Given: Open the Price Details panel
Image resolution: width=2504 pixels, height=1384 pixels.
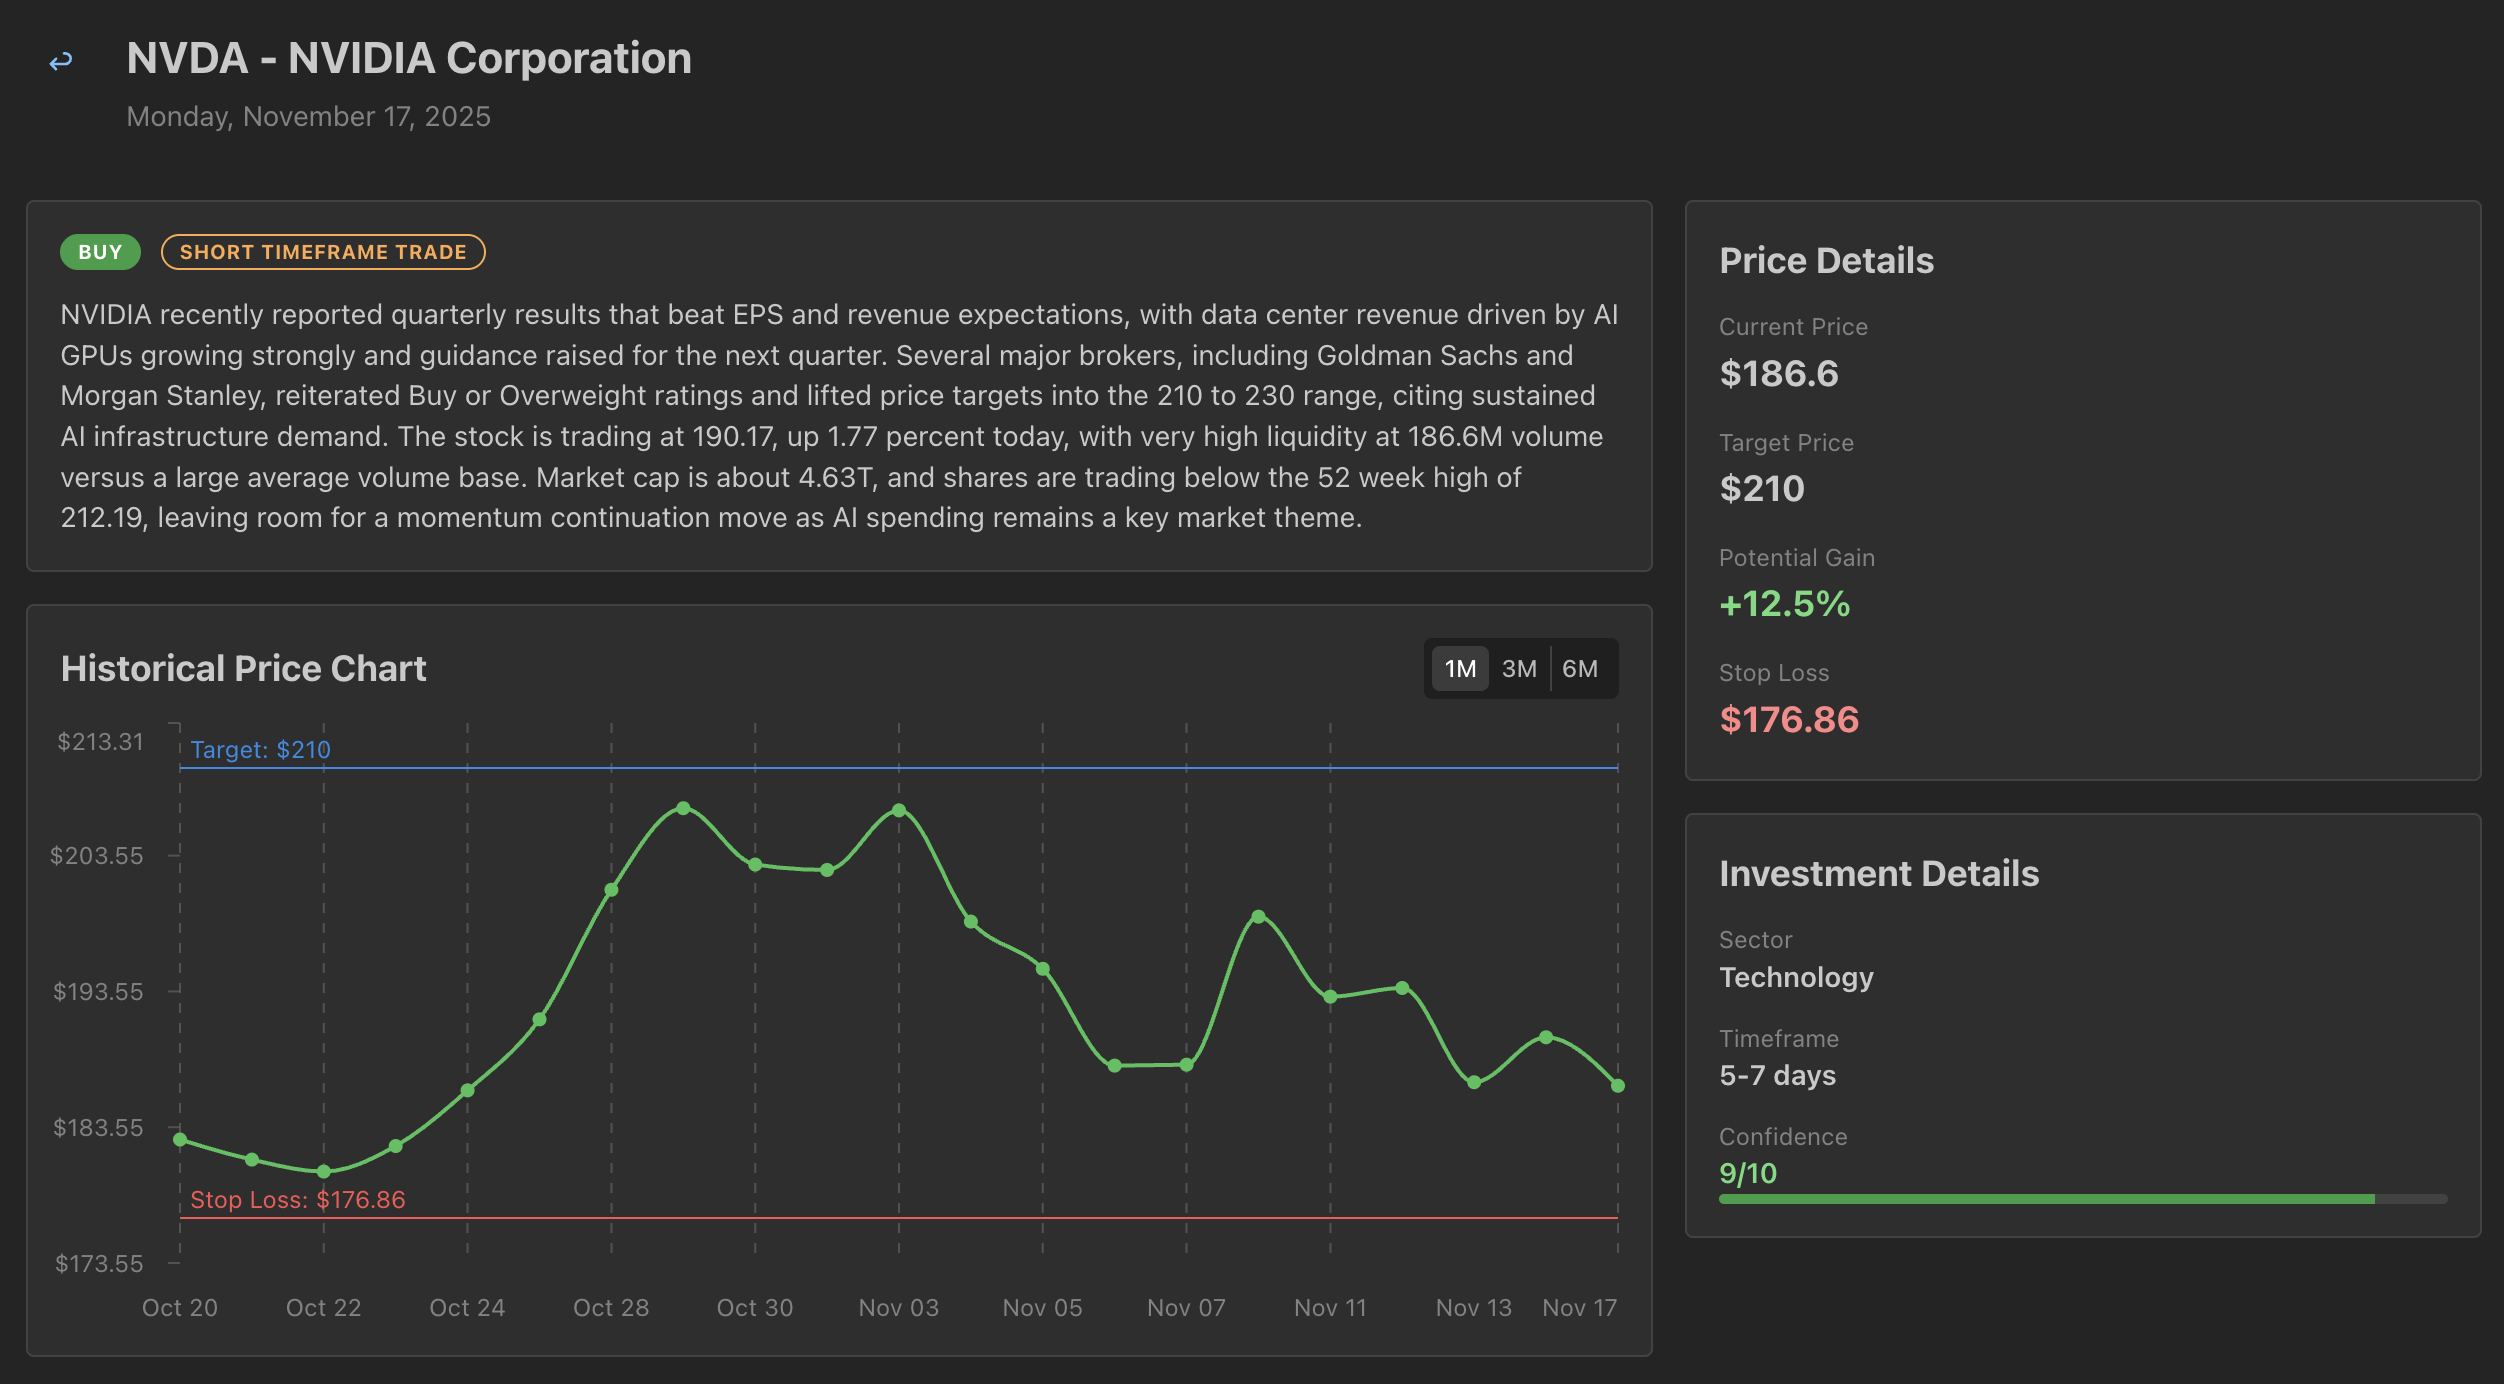Looking at the screenshot, I should pos(1825,259).
